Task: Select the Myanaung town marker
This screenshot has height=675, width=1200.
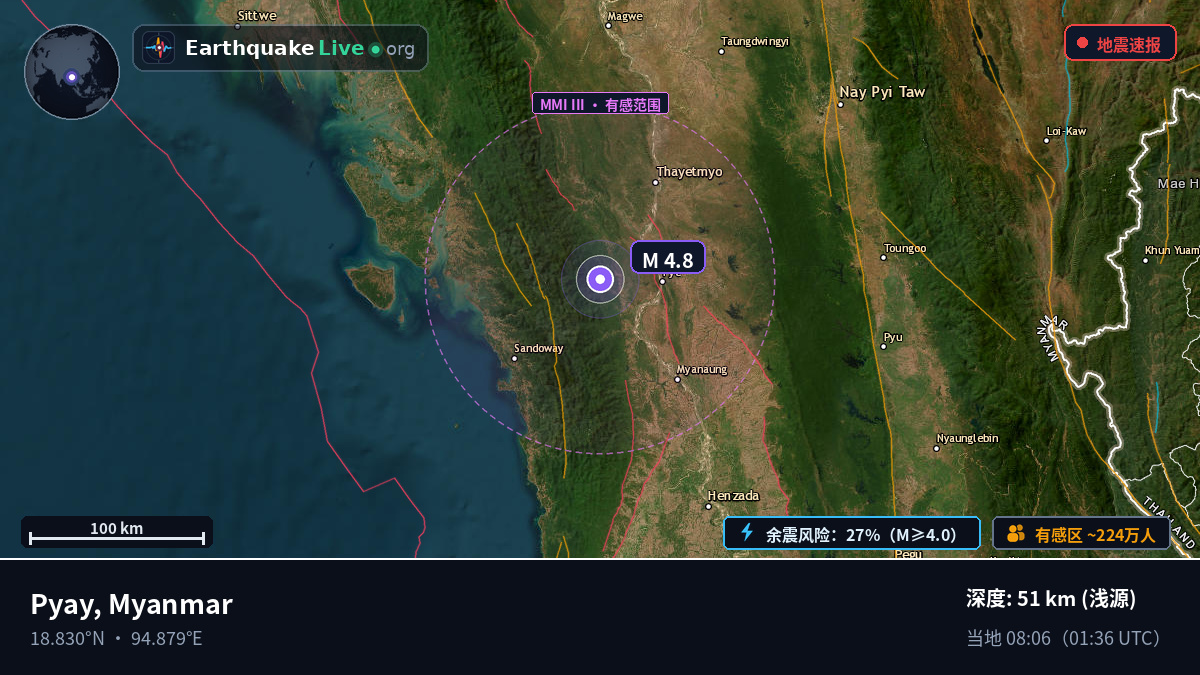Action: [677, 379]
